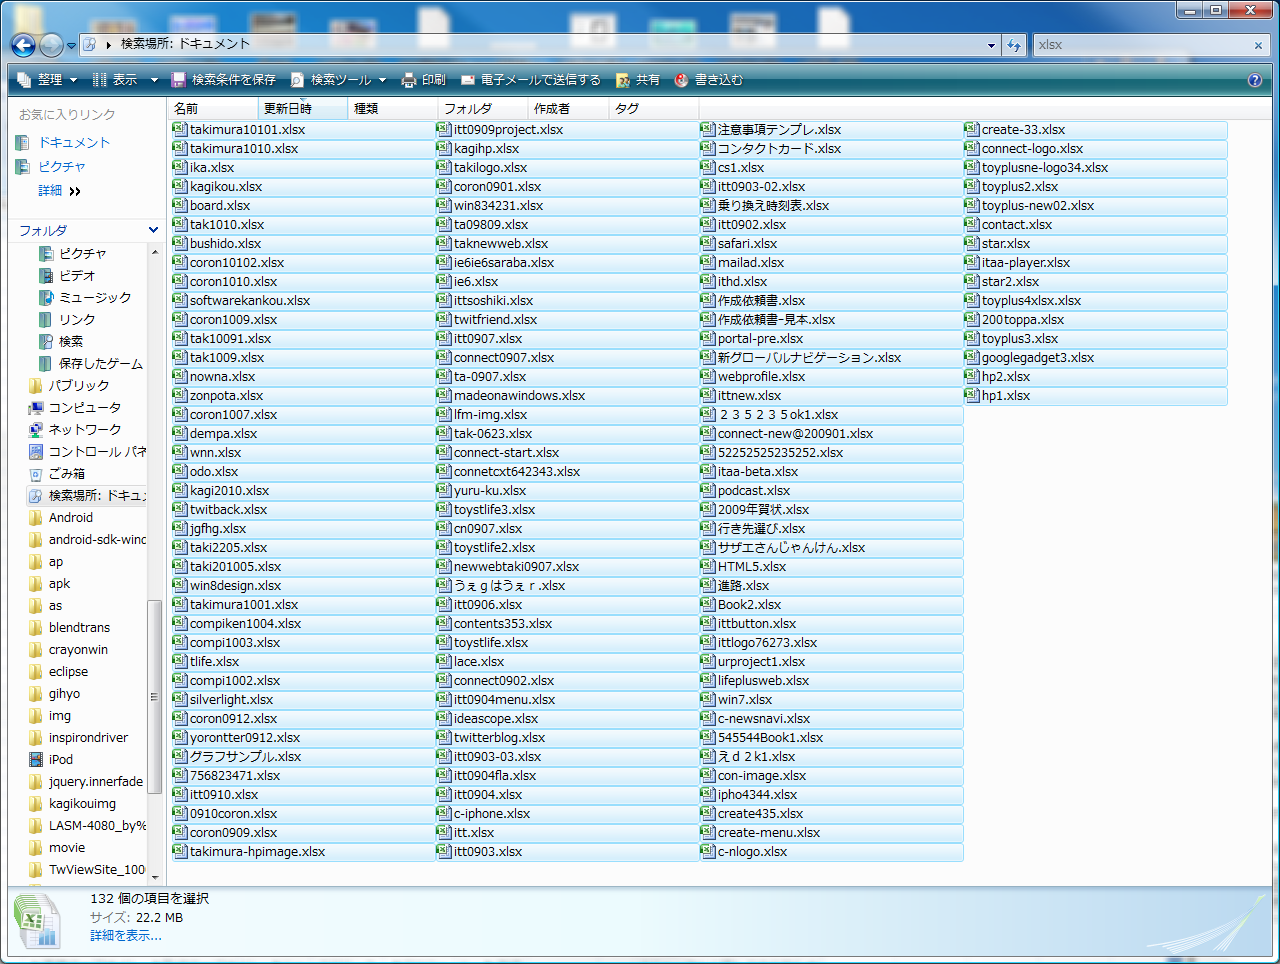The width and height of the screenshot is (1280, 964).
Task: Click the グラフサンプル.xlsx file icon
Action: click(x=180, y=756)
